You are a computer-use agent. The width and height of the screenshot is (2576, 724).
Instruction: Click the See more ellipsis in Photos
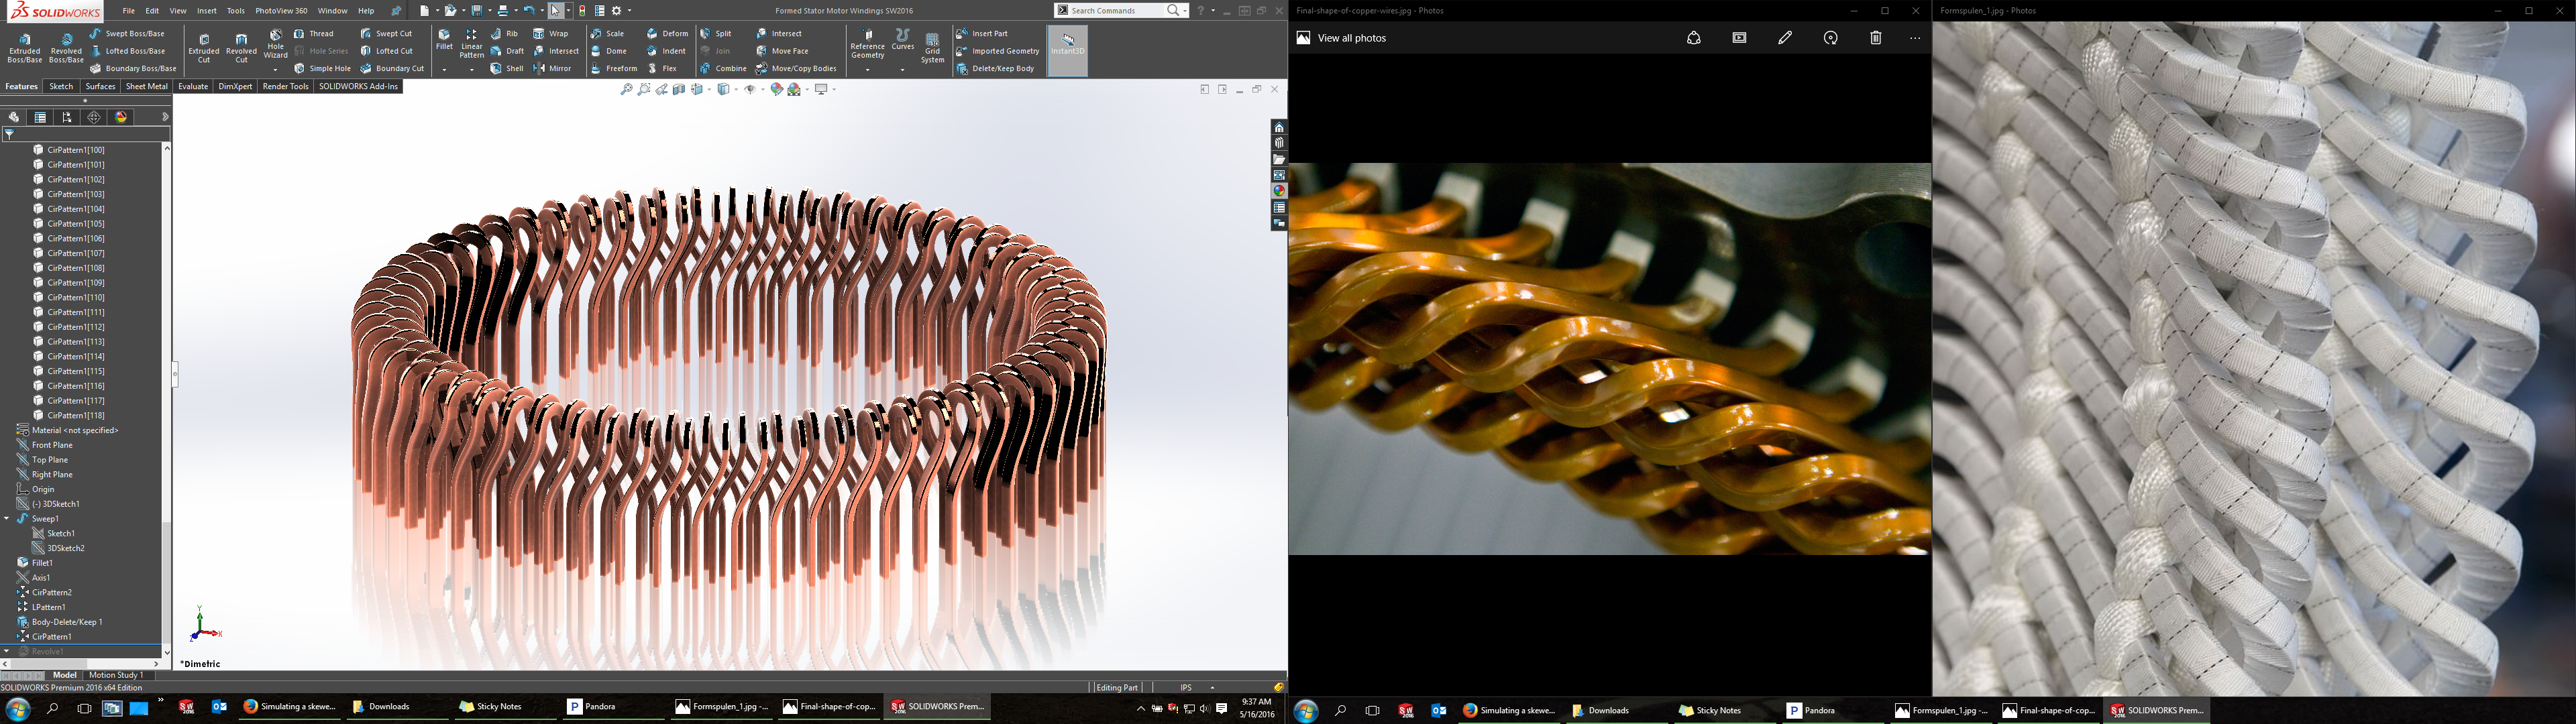coord(1914,37)
